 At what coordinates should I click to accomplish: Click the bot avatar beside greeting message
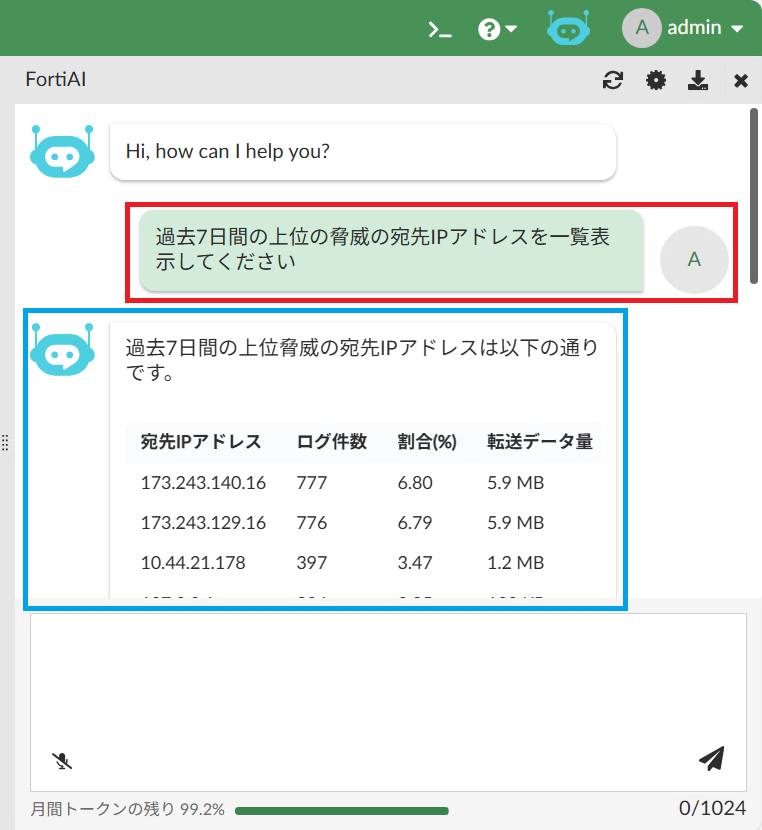coord(62,152)
